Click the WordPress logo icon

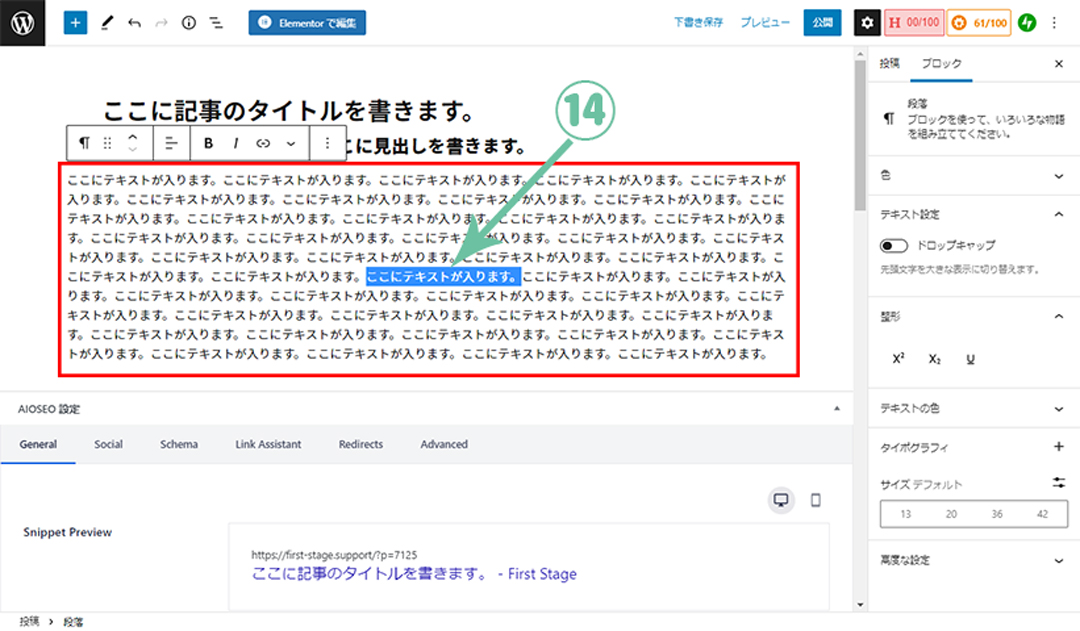tap(23, 23)
